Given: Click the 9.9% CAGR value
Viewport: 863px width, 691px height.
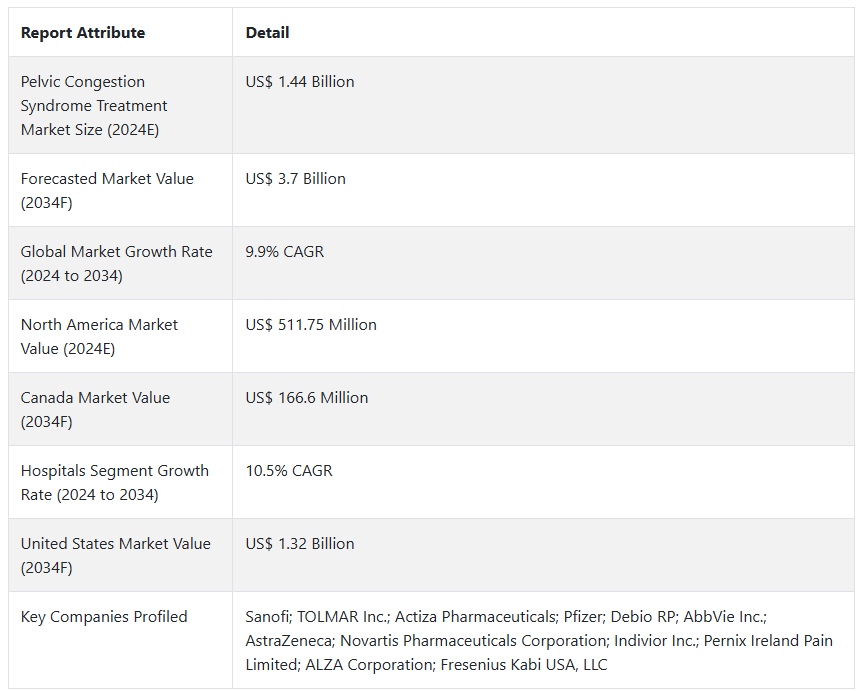Looking at the screenshot, I should pyautogui.click(x=285, y=252).
